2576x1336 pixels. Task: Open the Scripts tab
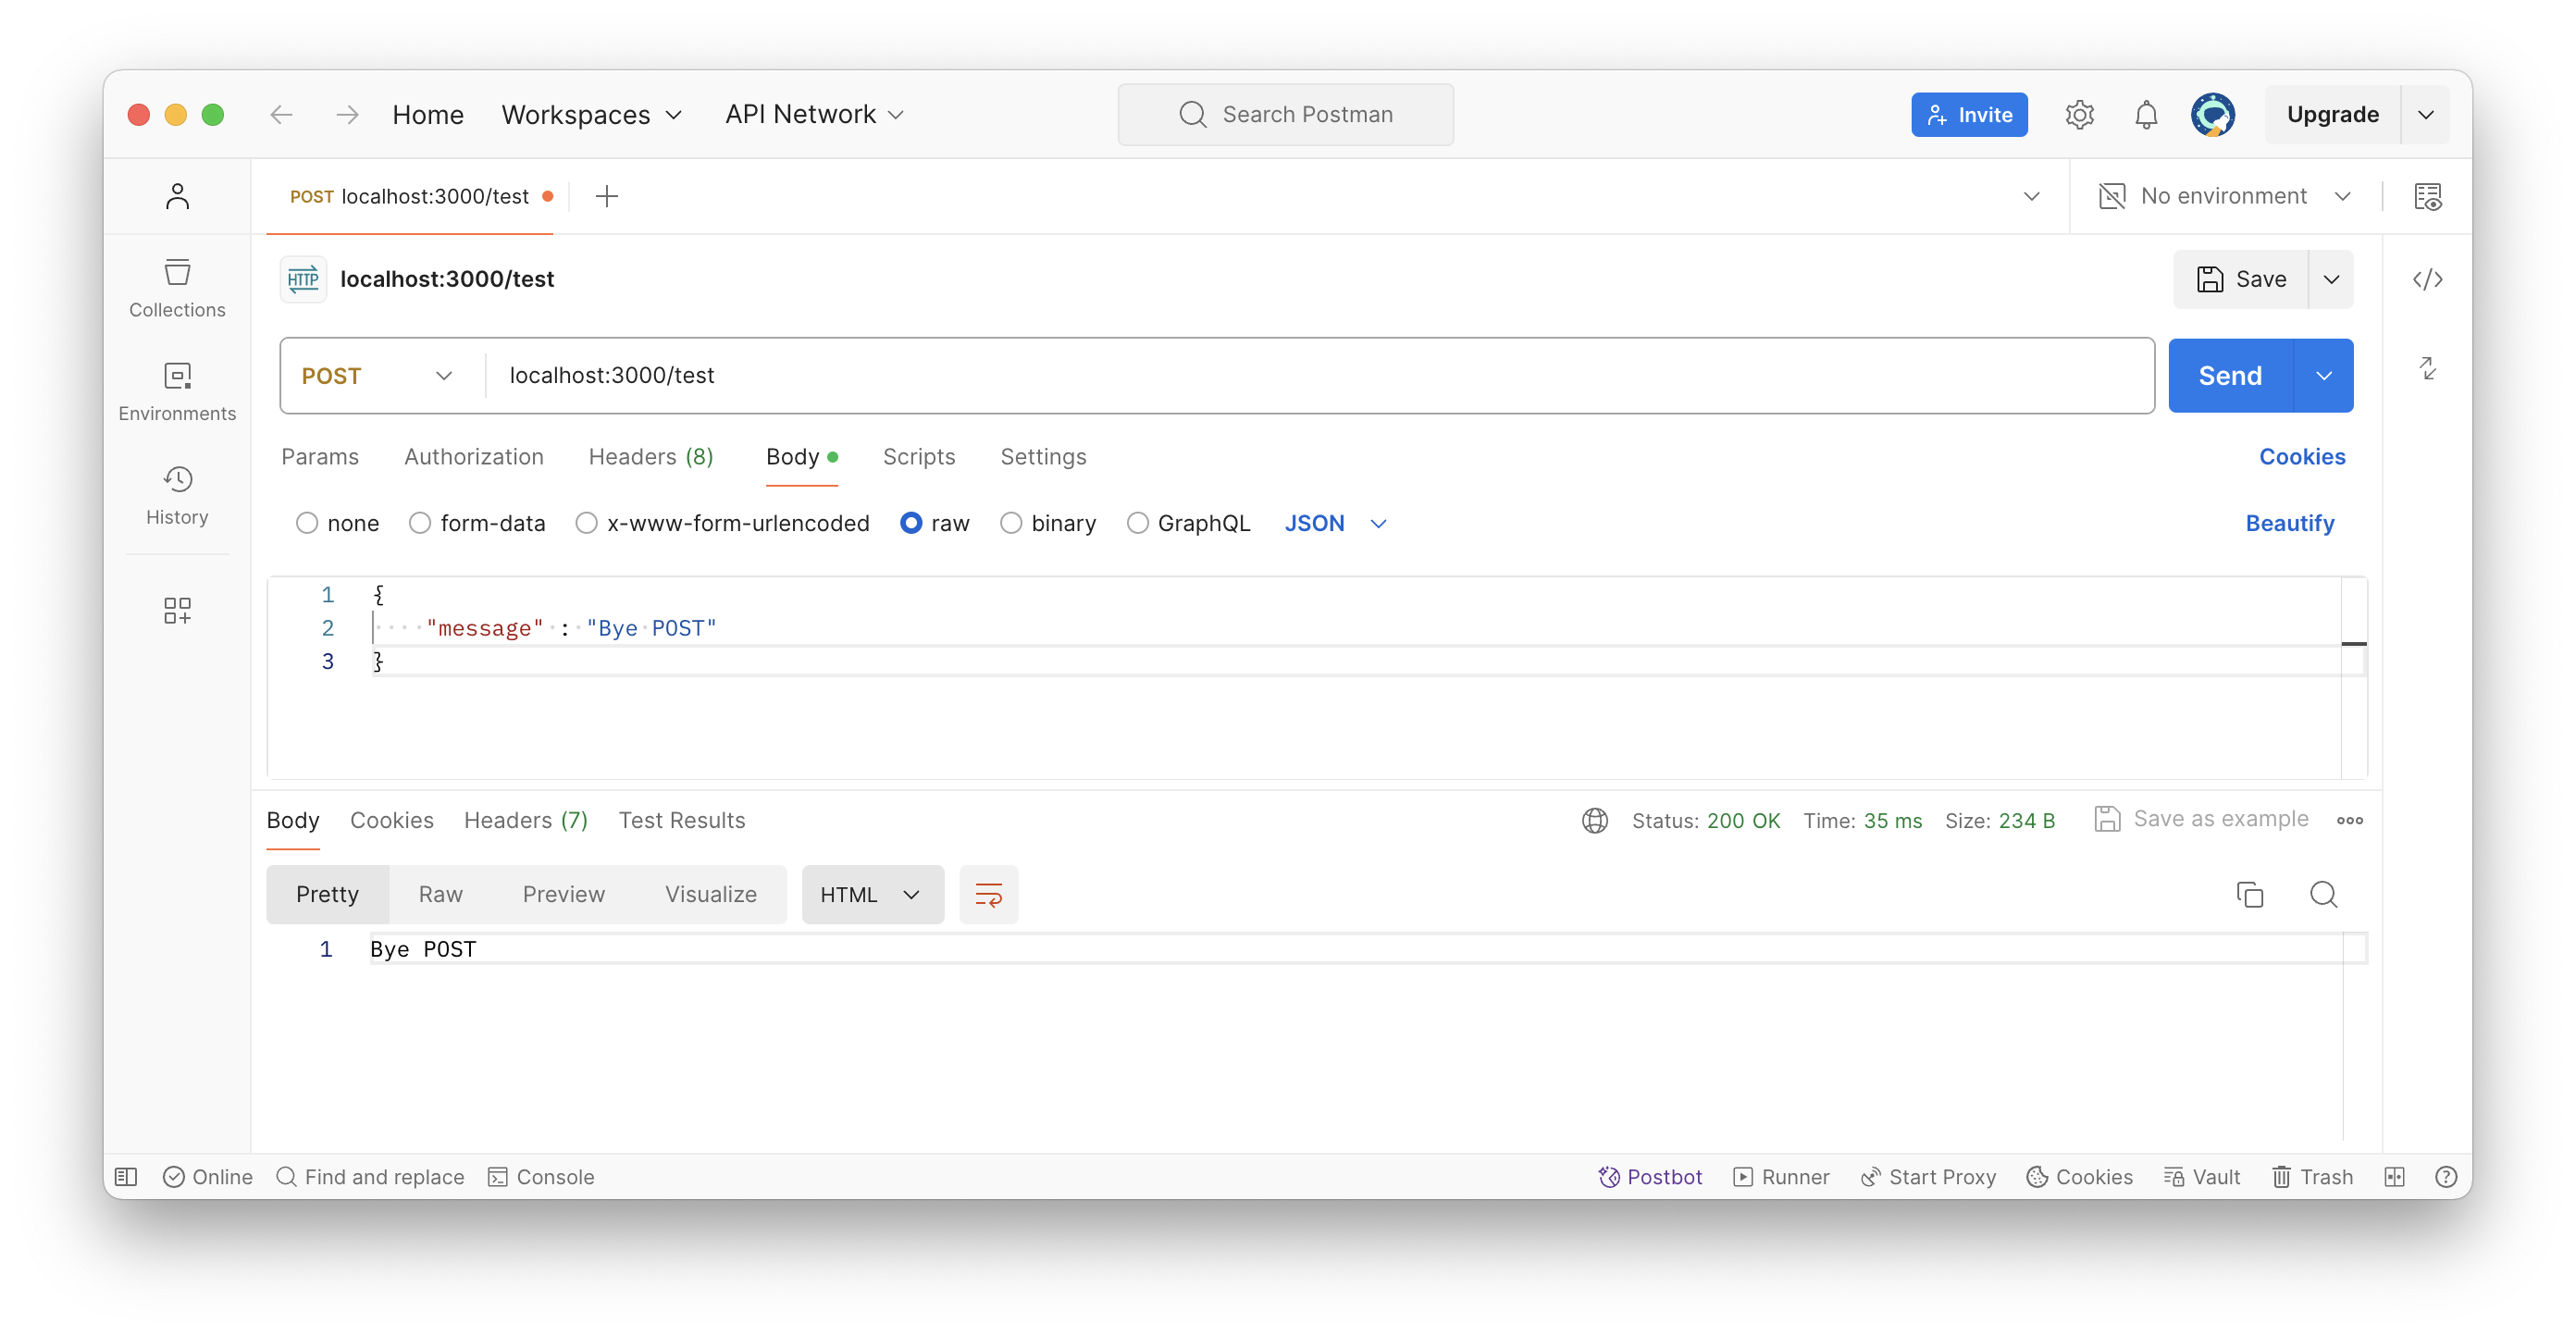click(918, 457)
